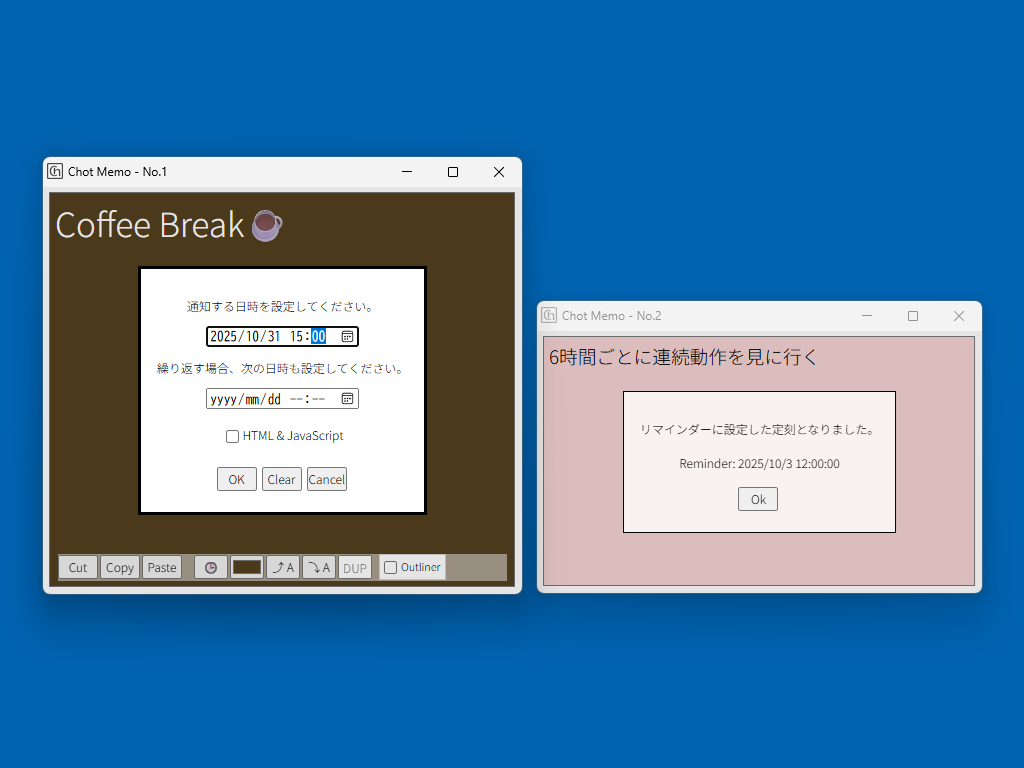Open calendar picker for notification date
This screenshot has width=1024, height=768.
click(347, 337)
